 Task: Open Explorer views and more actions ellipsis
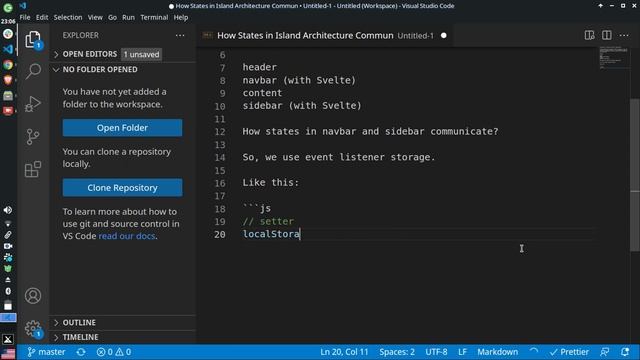click(x=180, y=36)
